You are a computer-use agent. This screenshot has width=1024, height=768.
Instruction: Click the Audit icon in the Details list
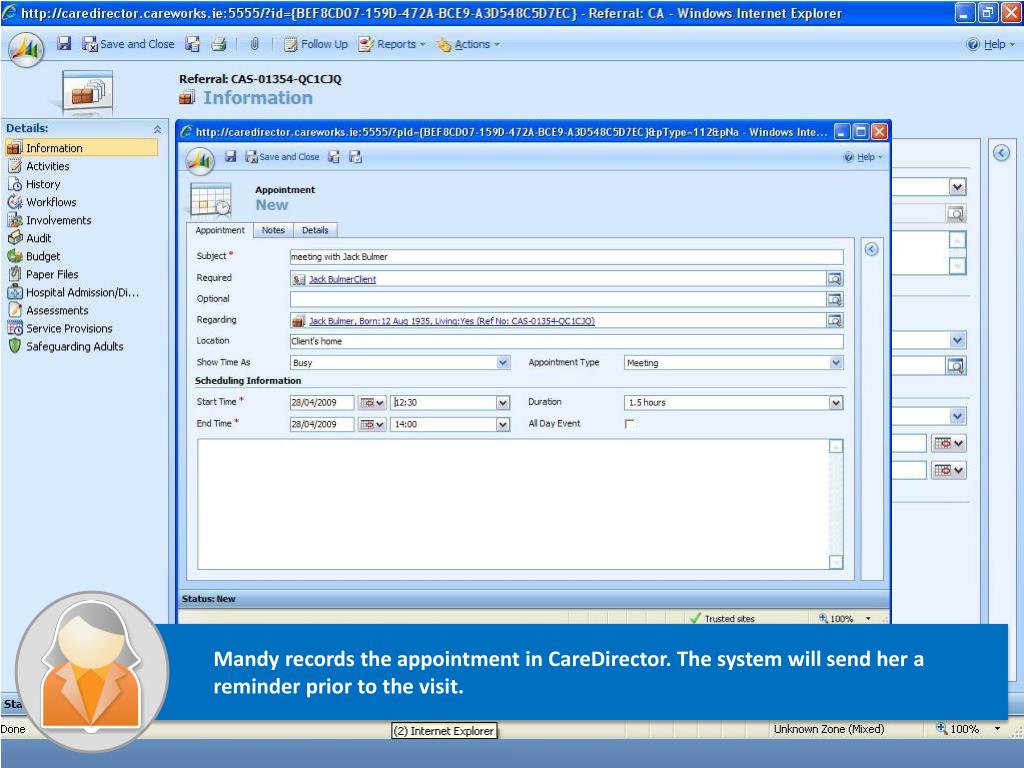tap(15, 238)
